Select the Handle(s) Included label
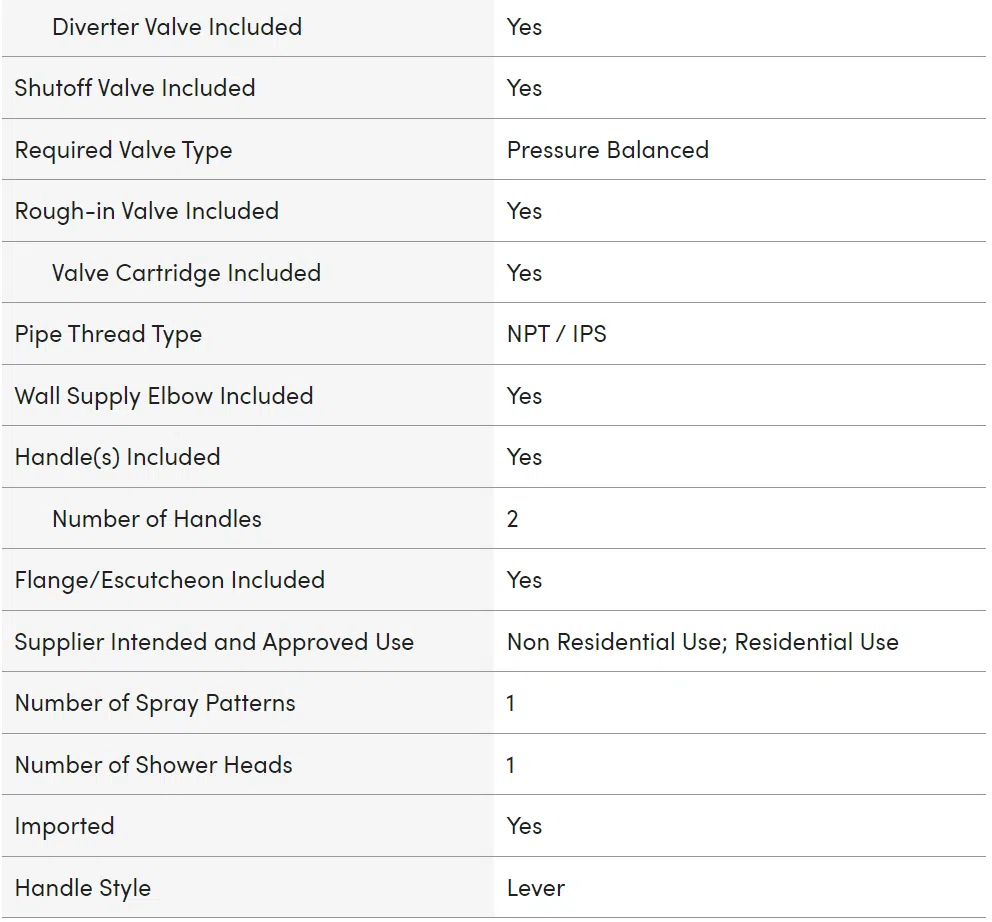This screenshot has width=992, height=922. tap(117, 458)
